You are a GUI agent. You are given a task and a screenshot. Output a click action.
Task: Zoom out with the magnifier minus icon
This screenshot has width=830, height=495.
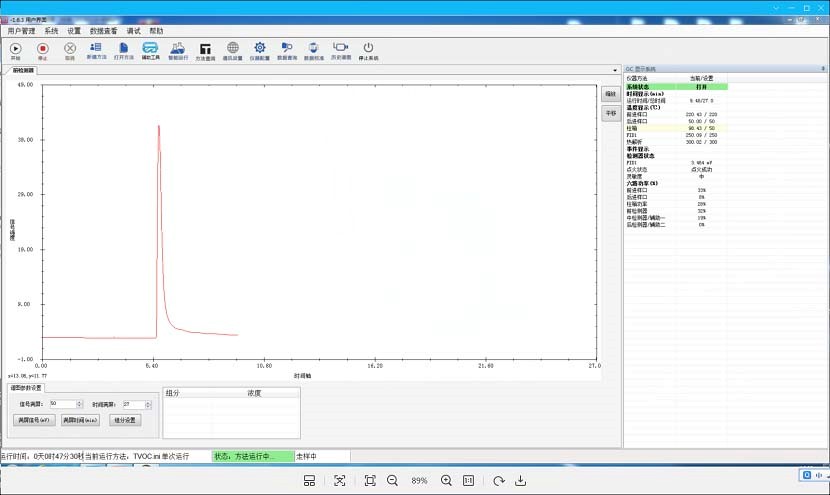tap(392, 481)
